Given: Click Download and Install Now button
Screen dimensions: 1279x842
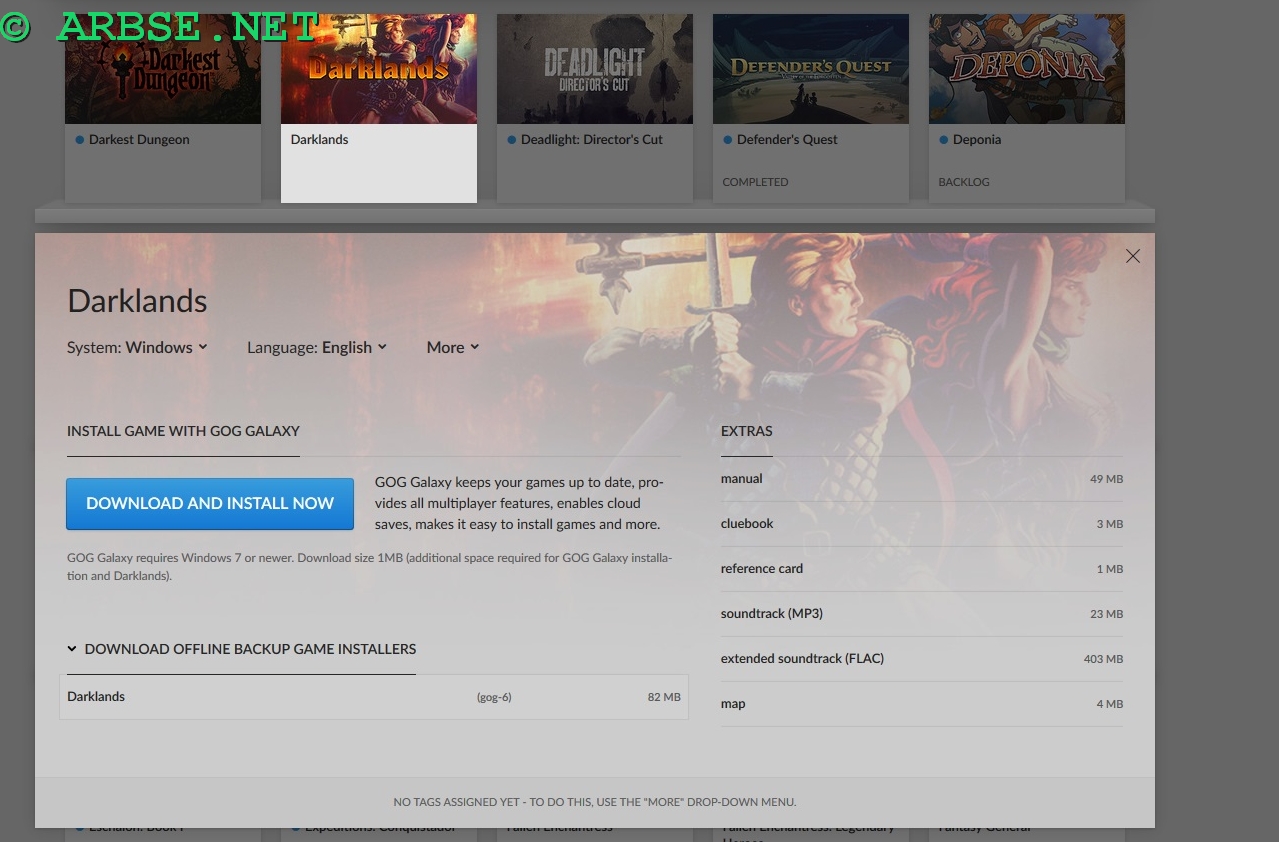Looking at the screenshot, I should 210,503.
